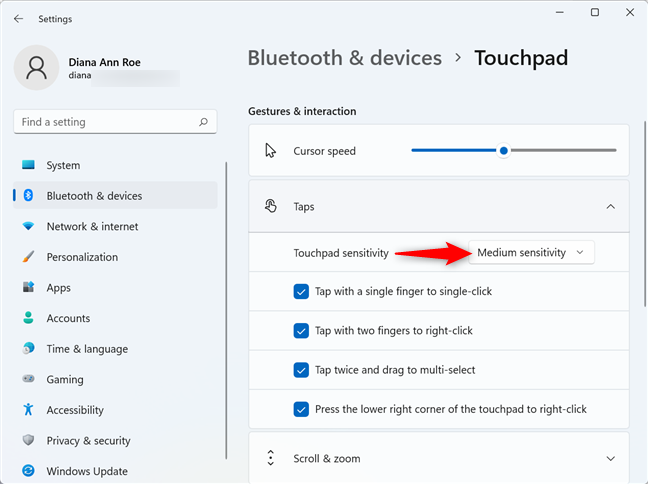This screenshot has width=648, height=484.
Task: Click the sidebar navigation scrollbar
Action: tap(226, 310)
